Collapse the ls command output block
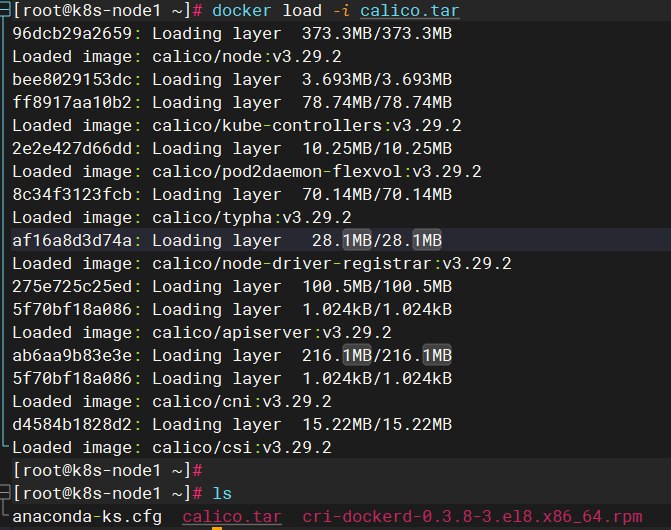Image resolution: width=671 pixels, height=530 pixels. point(4,493)
